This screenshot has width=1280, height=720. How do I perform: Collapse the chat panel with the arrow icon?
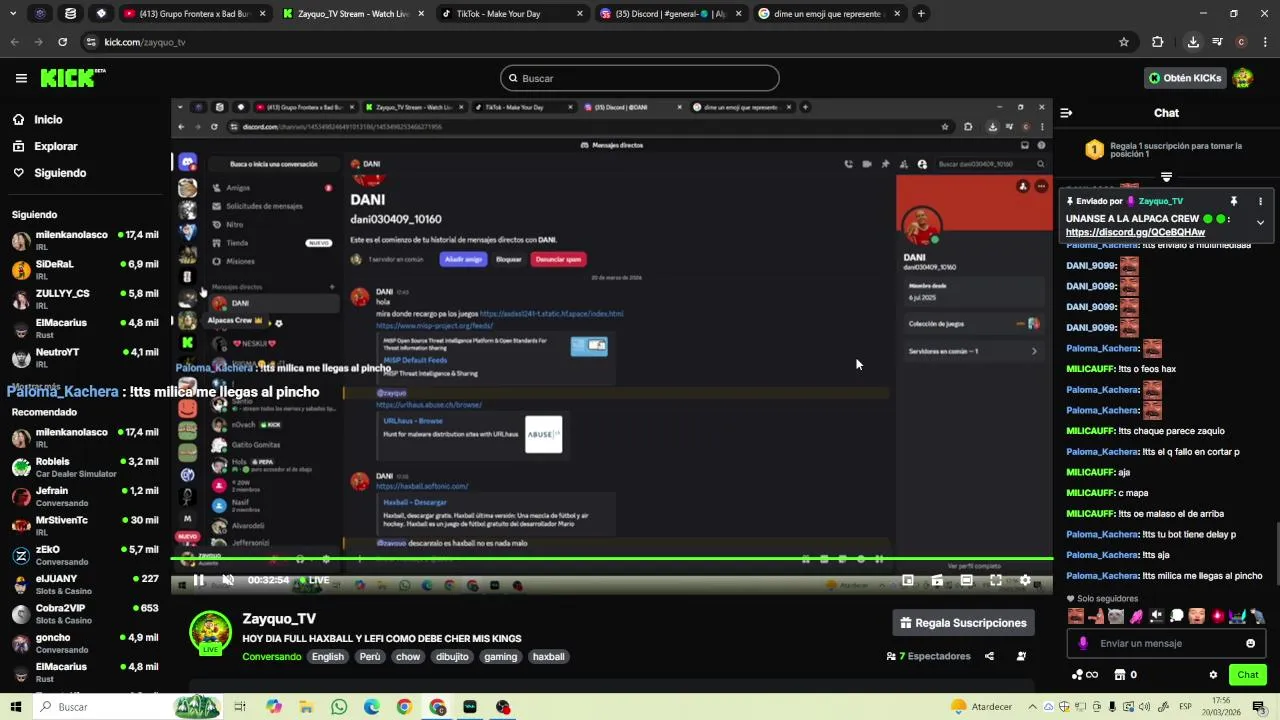click(x=1066, y=113)
